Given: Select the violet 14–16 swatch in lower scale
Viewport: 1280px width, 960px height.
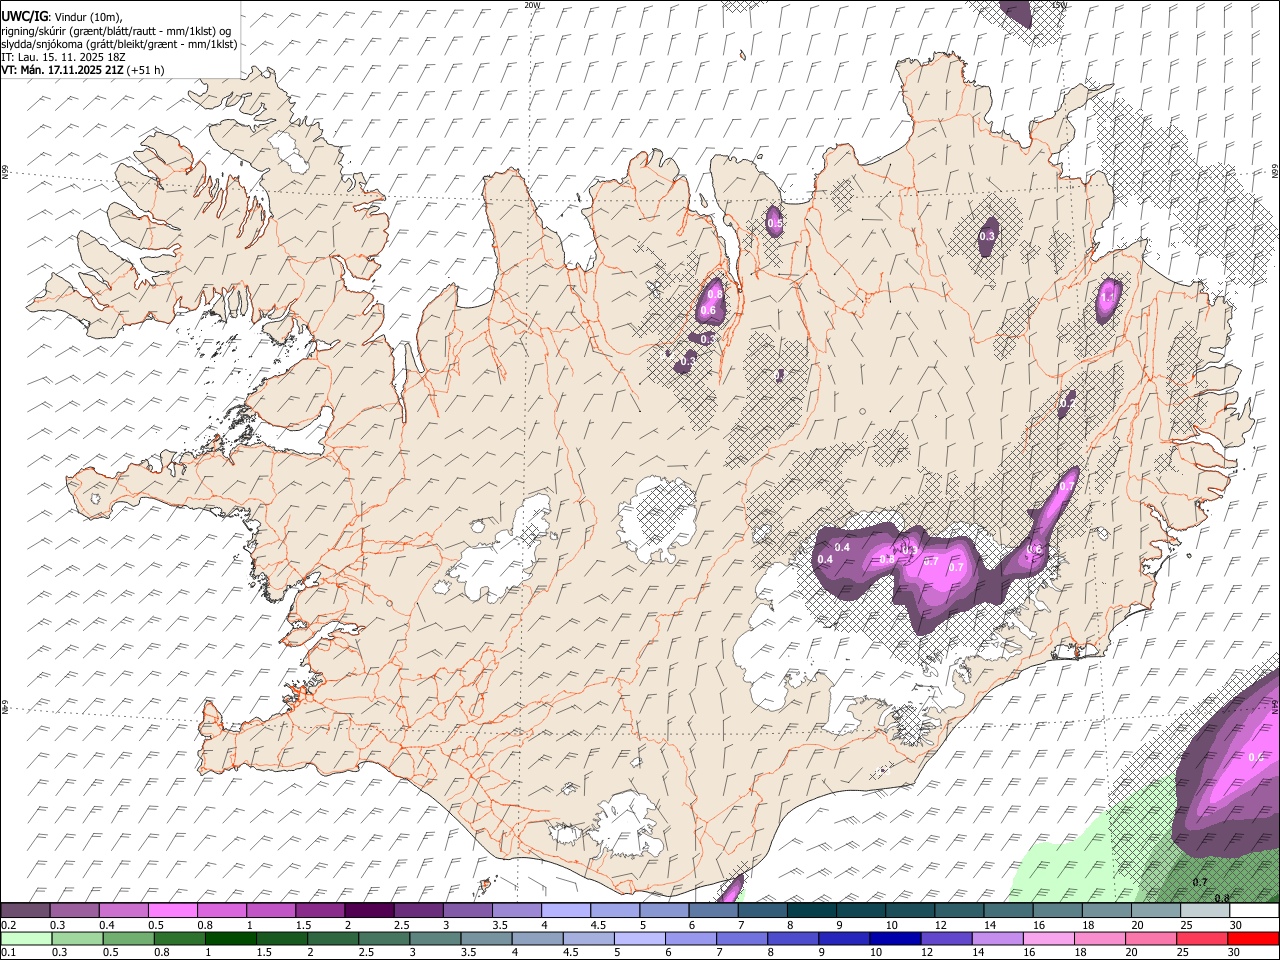Looking at the screenshot, I should (x=996, y=939).
